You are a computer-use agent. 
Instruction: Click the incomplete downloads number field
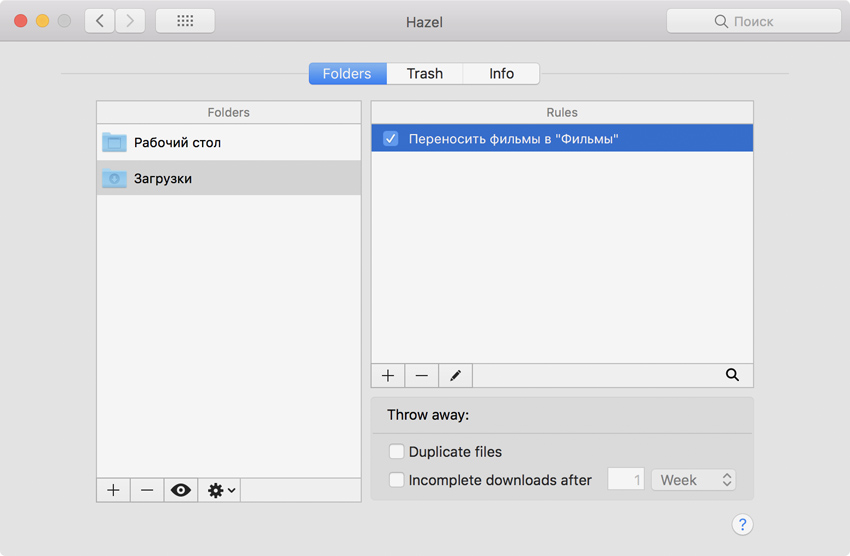pos(627,480)
